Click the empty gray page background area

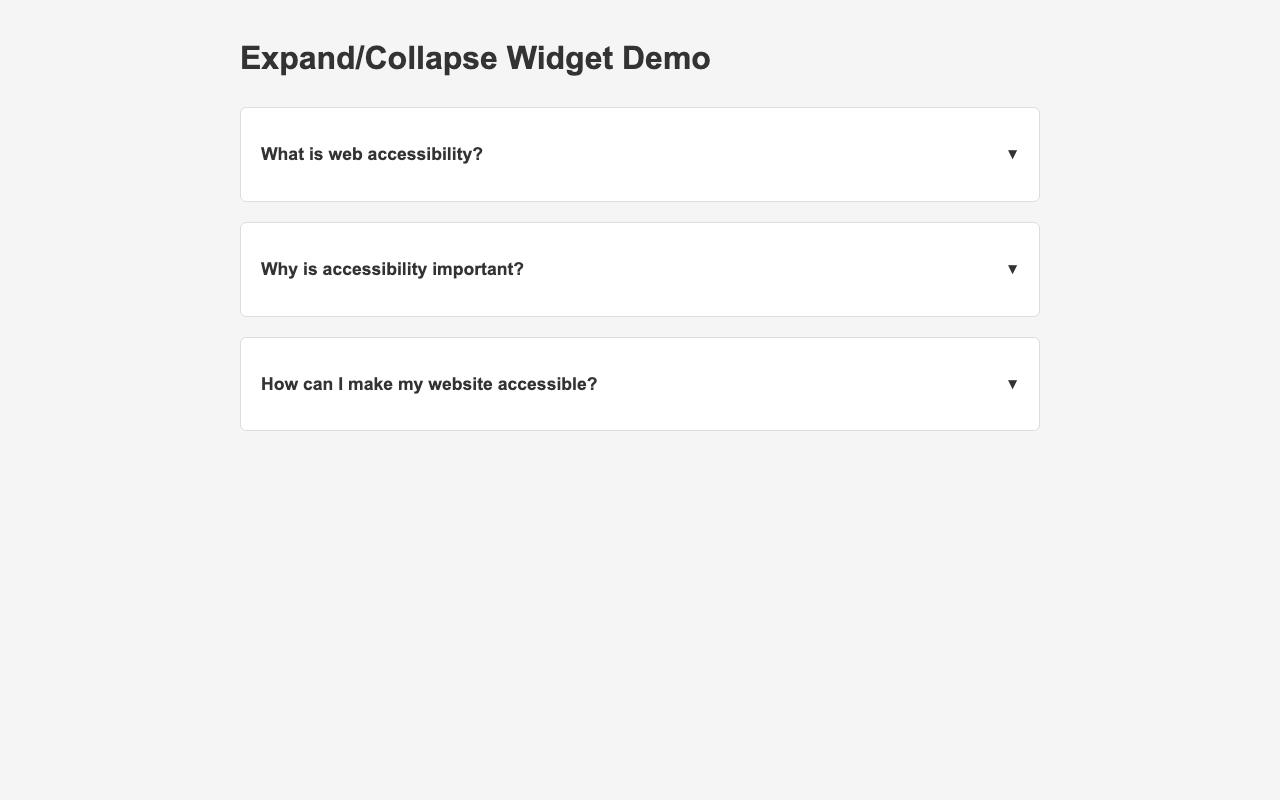[640, 600]
